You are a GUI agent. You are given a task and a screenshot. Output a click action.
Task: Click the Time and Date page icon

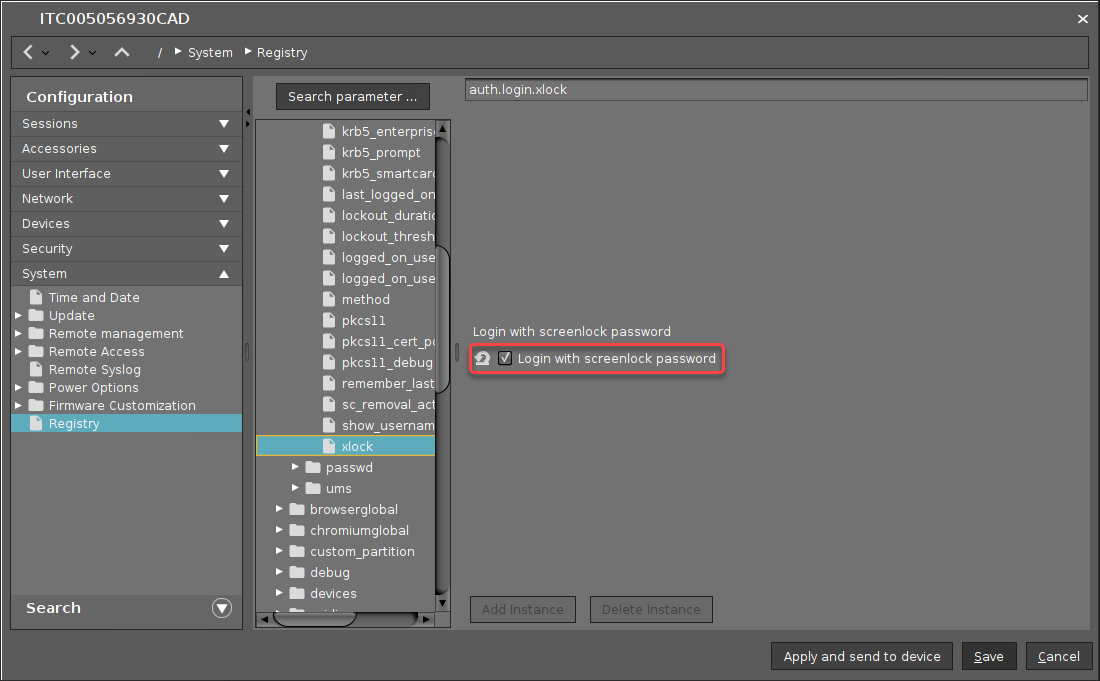(37, 298)
